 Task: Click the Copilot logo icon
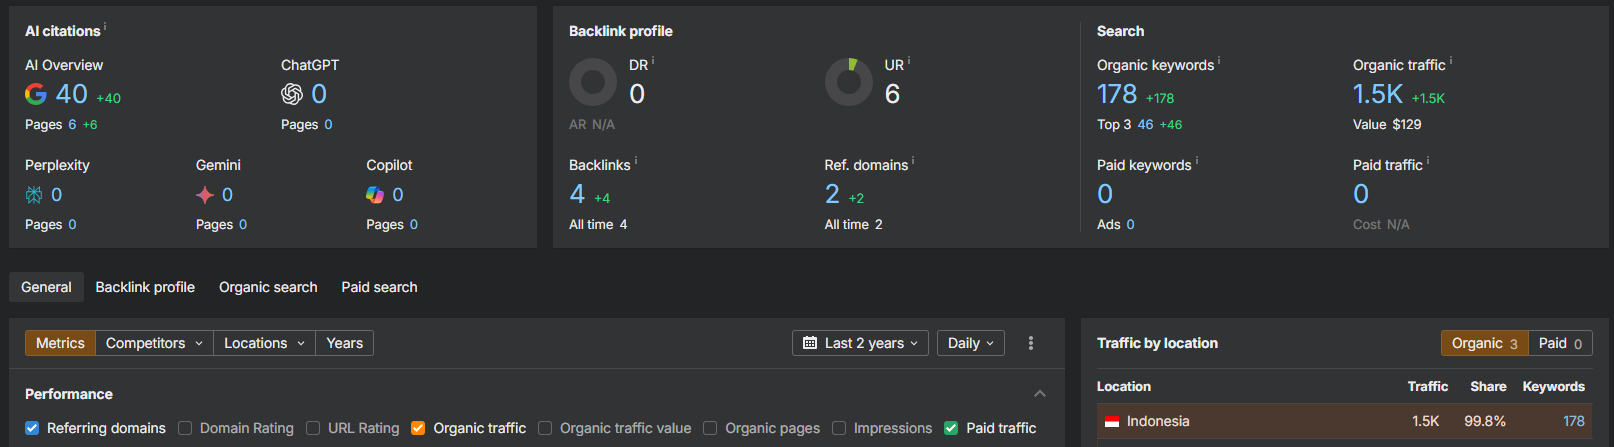(375, 195)
